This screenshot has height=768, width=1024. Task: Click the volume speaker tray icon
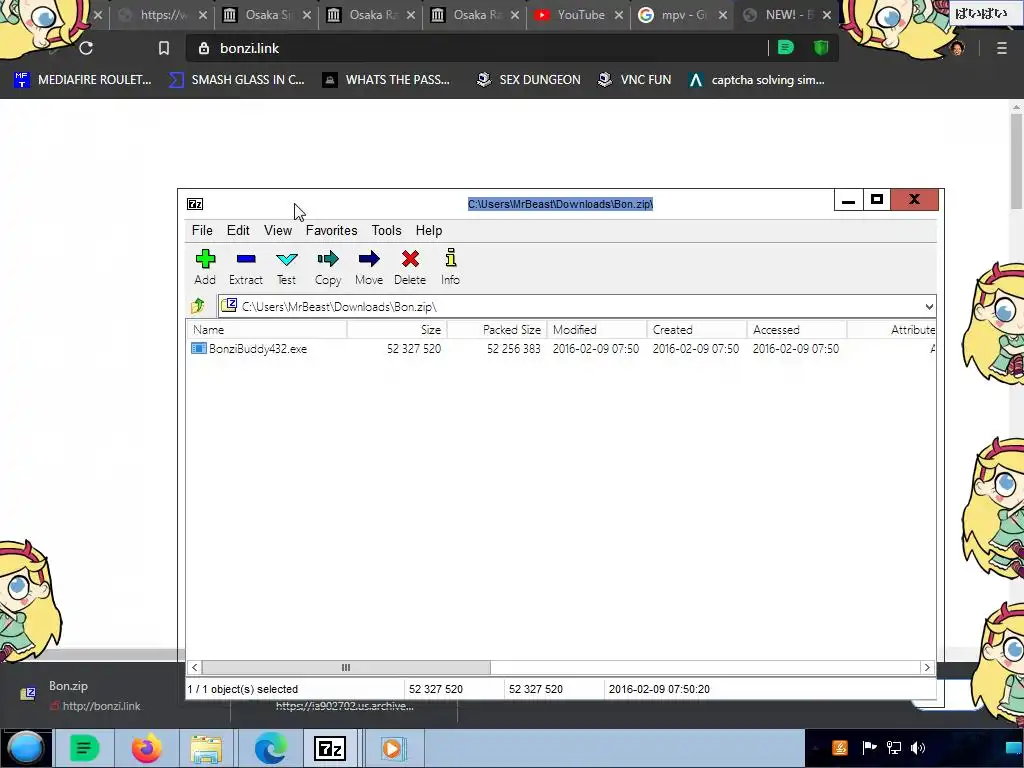(x=918, y=748)
